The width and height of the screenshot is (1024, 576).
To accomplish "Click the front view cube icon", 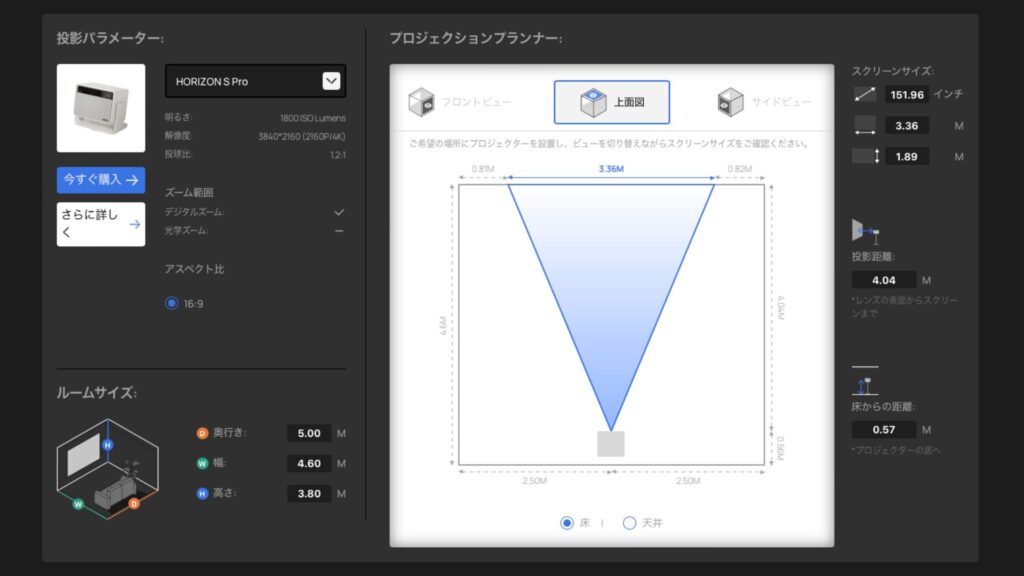I will pyautogui.click(x=421, y=102).
